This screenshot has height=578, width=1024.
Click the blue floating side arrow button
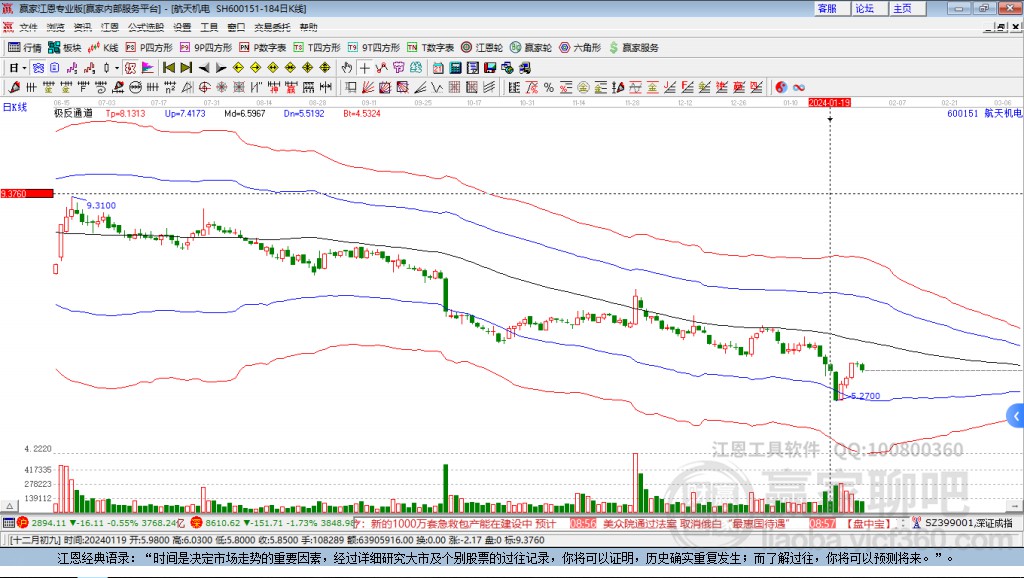coord(1015,415)
